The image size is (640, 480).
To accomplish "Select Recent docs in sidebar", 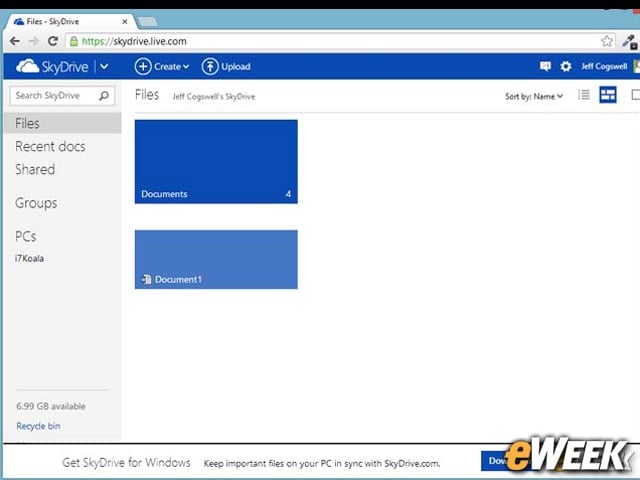I will click(50, 147).
